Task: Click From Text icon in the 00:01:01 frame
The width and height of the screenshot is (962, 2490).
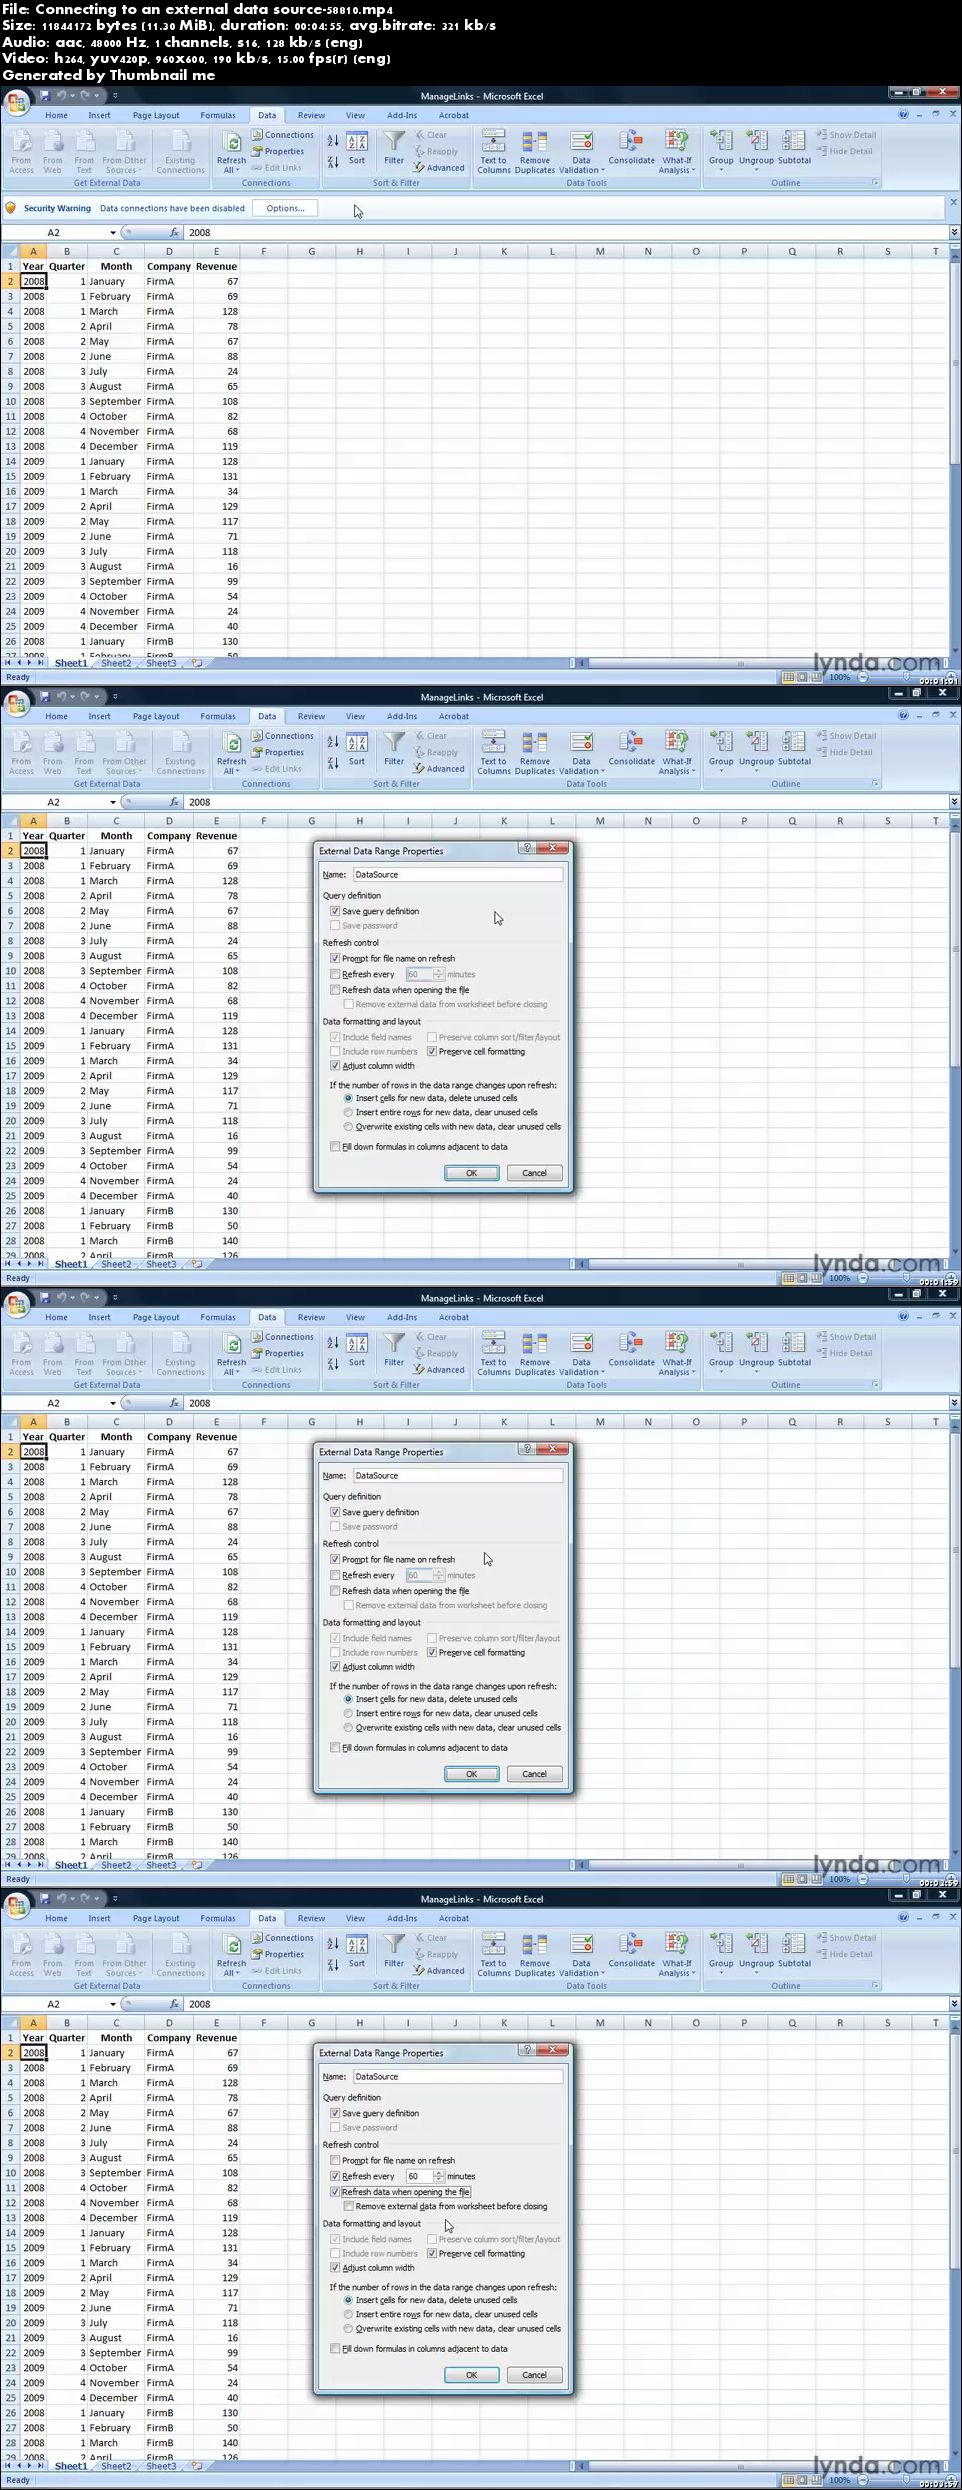Action: (84, 141)
